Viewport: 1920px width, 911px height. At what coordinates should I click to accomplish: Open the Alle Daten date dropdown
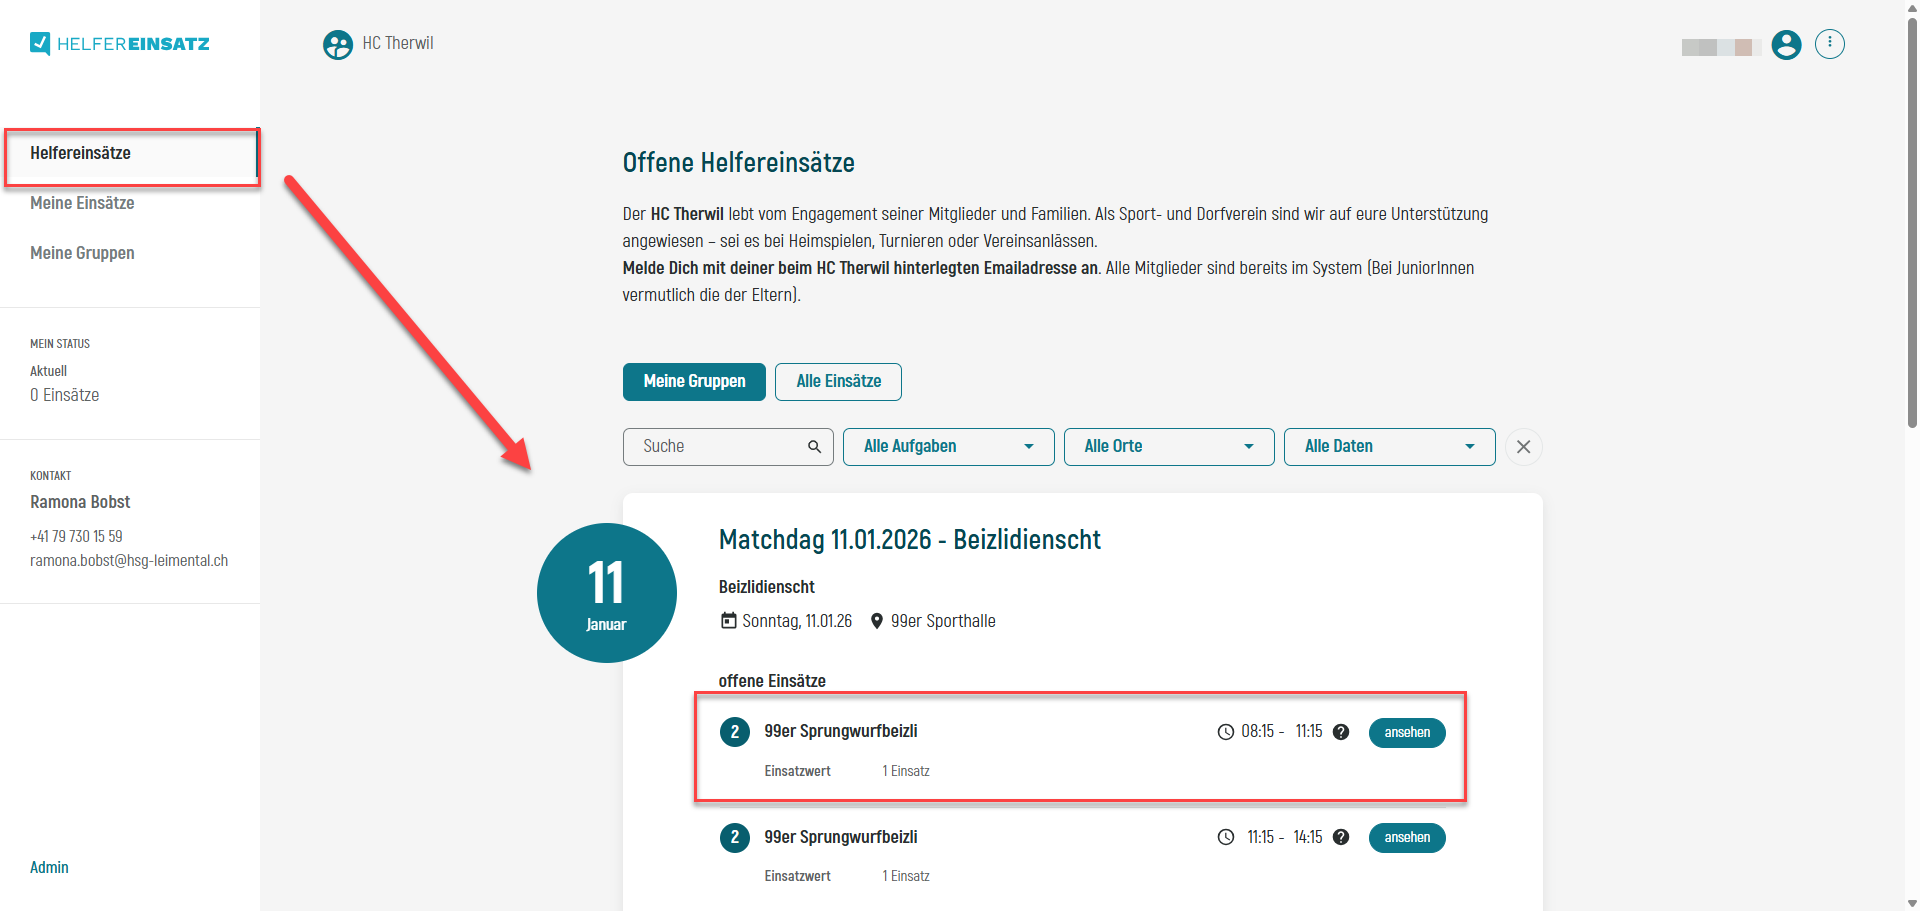click(x=1389, y=446)
